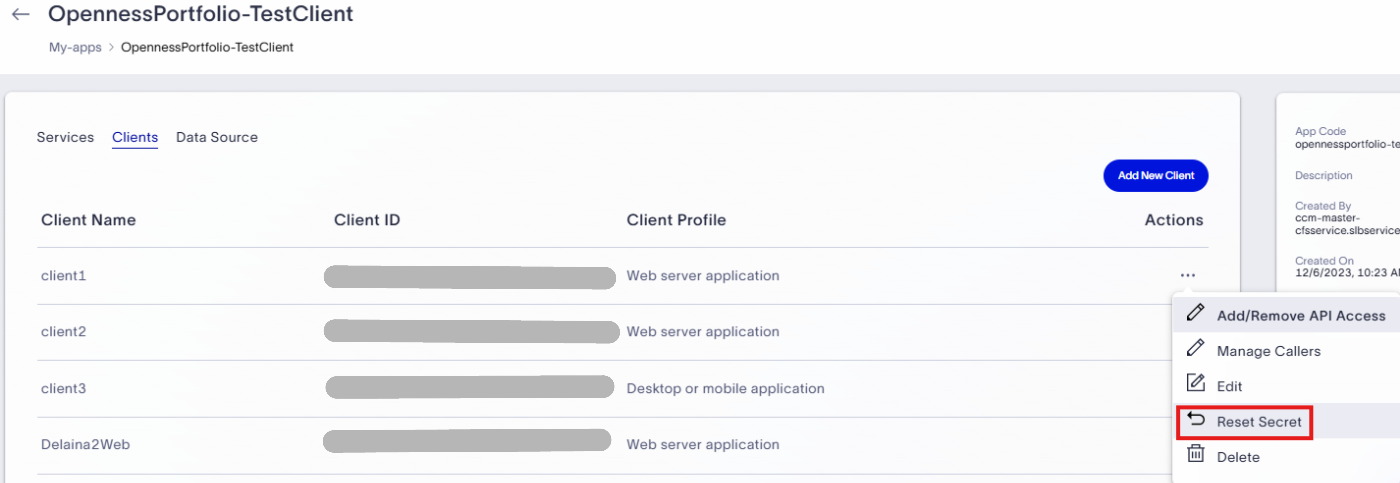The width and height of the screenshot is (1400, 483).
Task: Choose Delete from the actions menu
Action: point(1238,457)
